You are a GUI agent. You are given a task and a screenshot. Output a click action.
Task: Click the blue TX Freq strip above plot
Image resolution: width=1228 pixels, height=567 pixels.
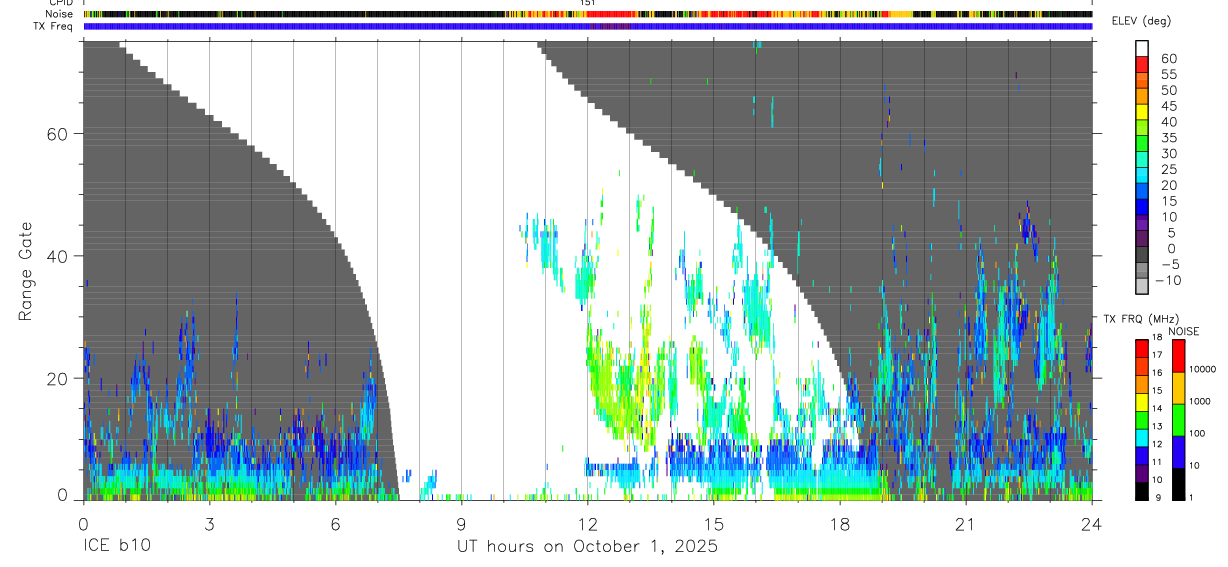pos(588,26)
